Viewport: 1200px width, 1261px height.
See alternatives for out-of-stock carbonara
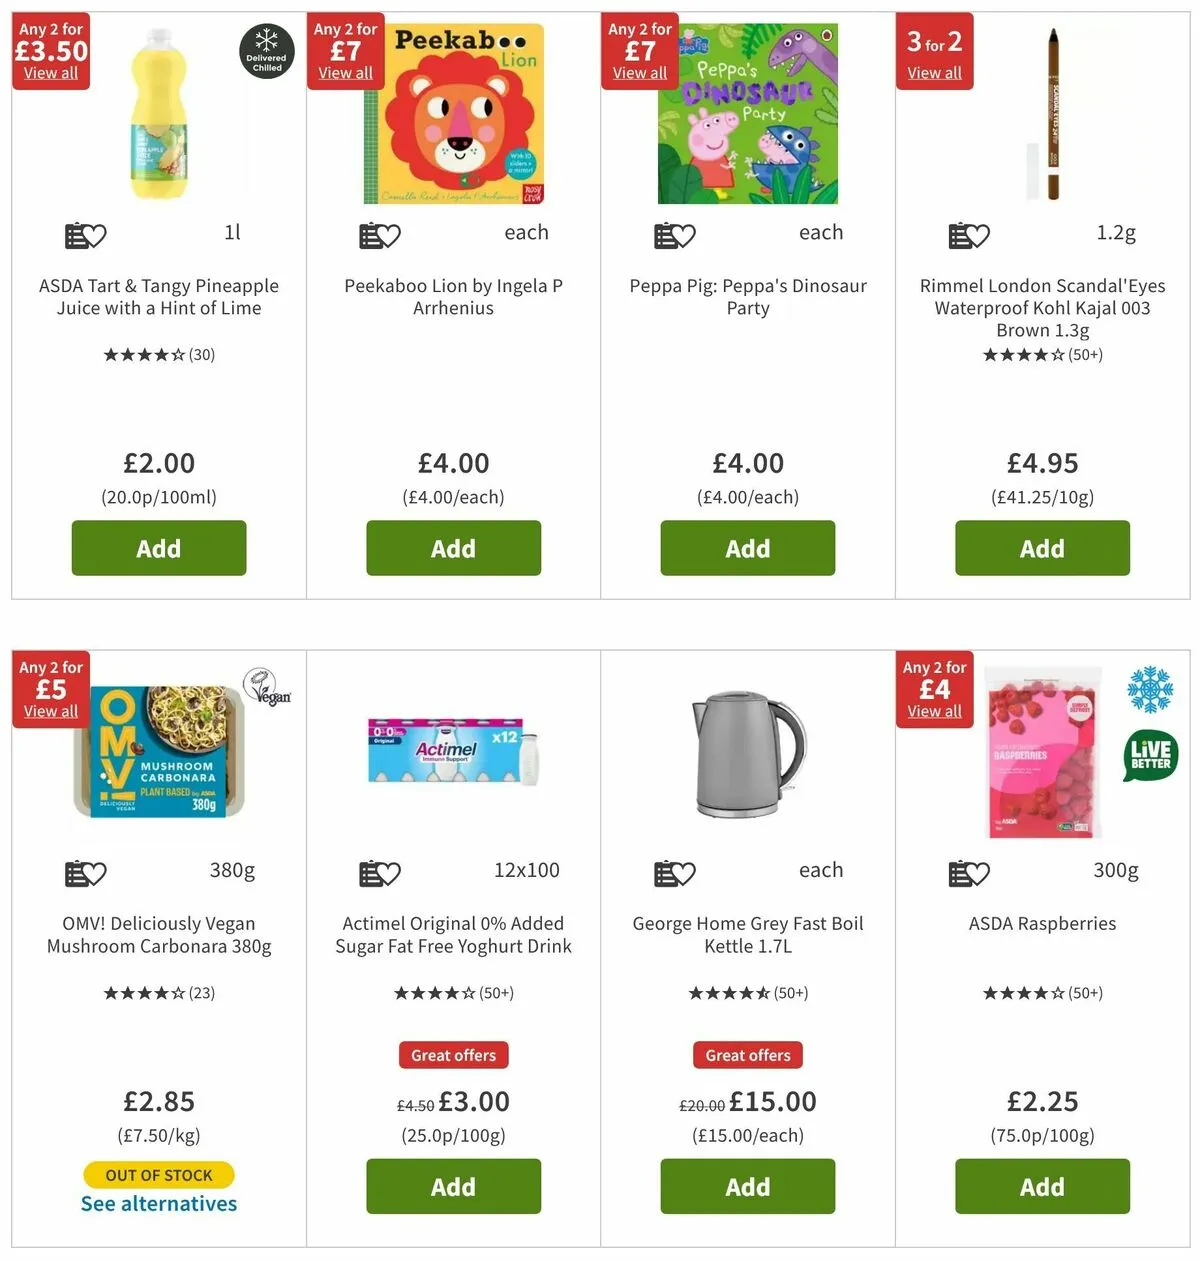pyautogui.click(x=159, y=1203)
